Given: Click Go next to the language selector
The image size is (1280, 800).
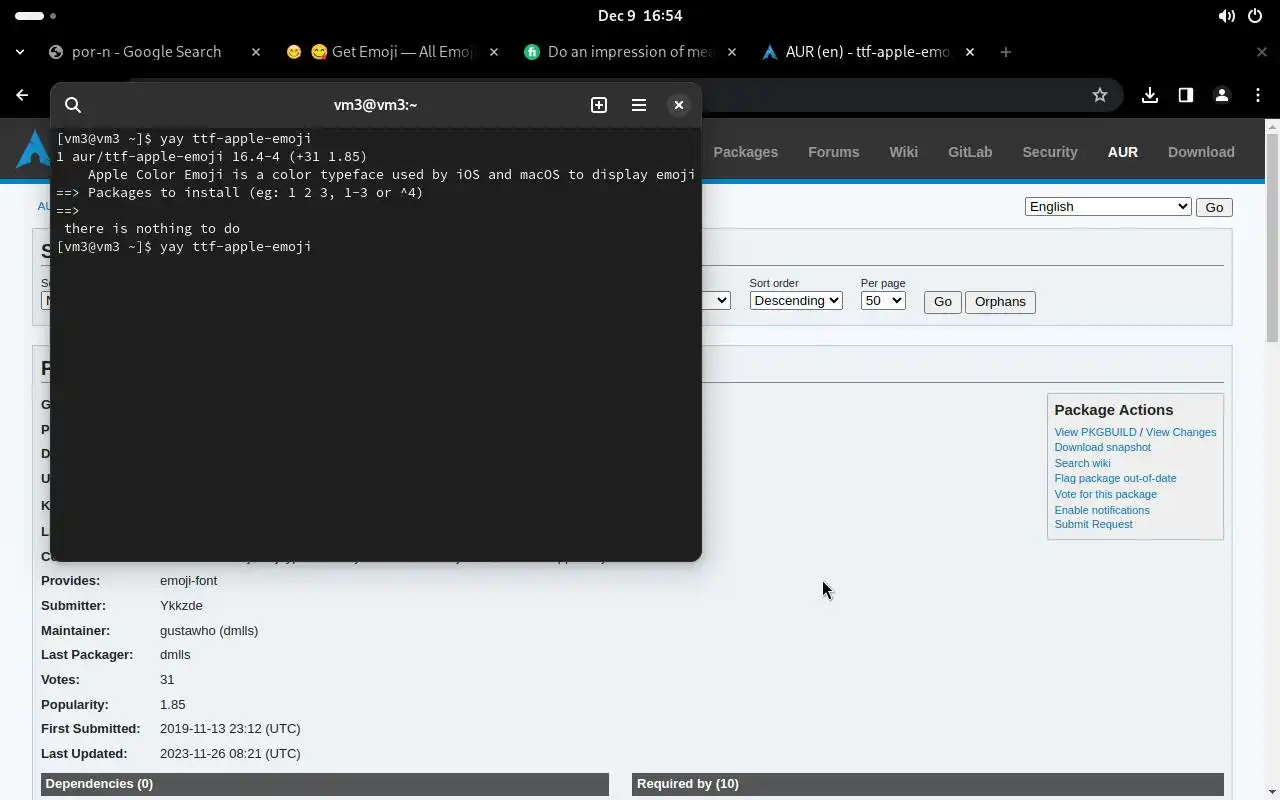Looking at the screenshot, I should pos(1214,207).
